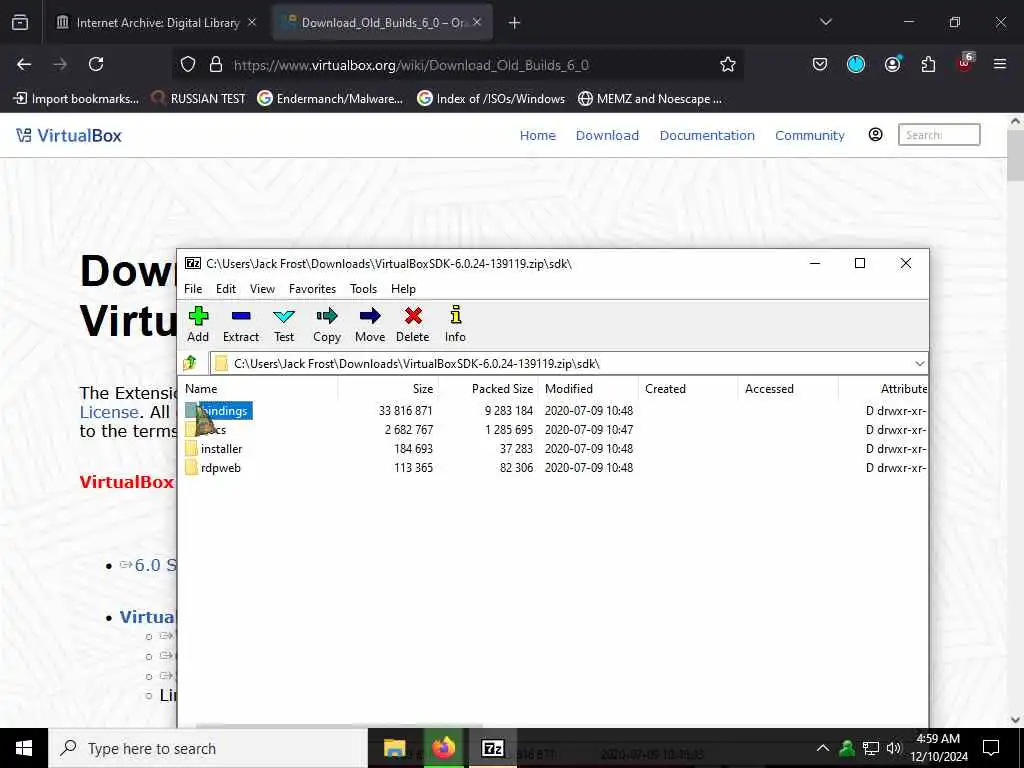This screenshot has height=768, width=1024.
Task: Switch to Internet Archive browser tab
Action: point(156,22)
